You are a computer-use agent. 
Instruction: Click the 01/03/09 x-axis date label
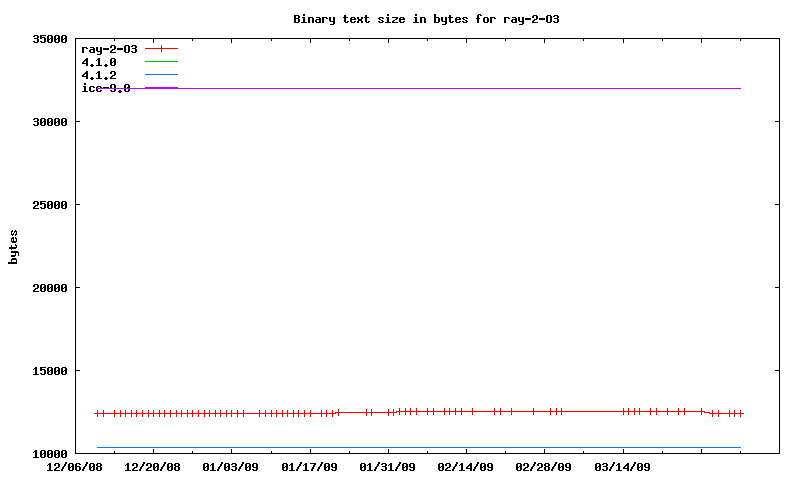click(231, 467)
